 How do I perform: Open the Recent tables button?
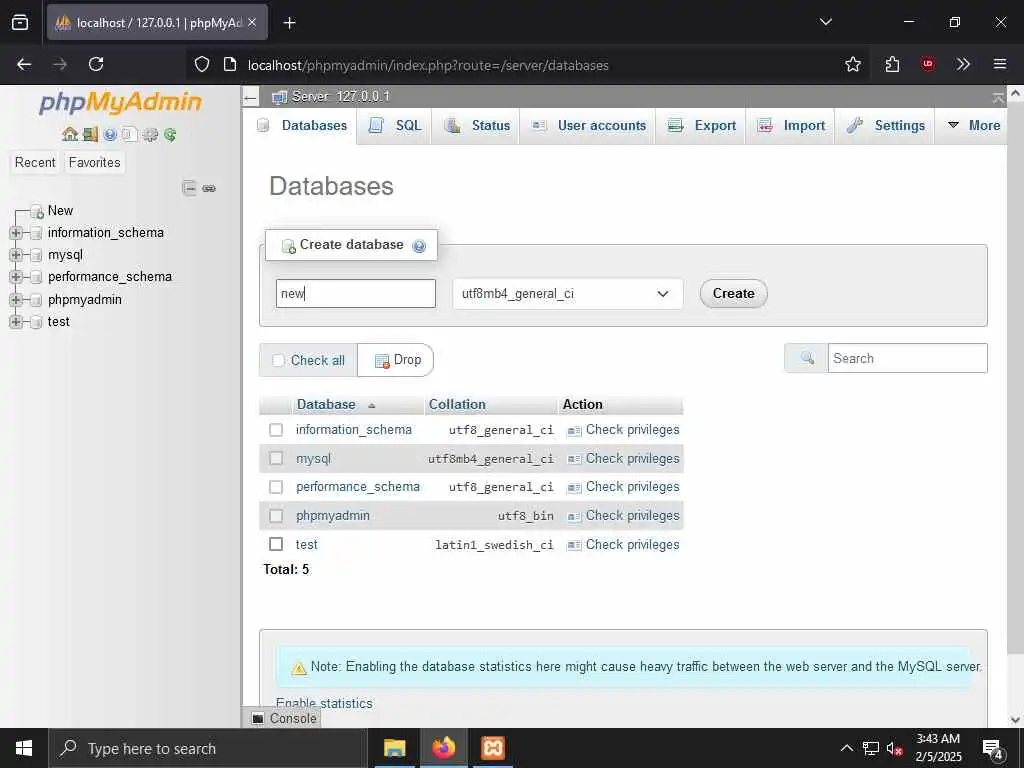[35, 163]
